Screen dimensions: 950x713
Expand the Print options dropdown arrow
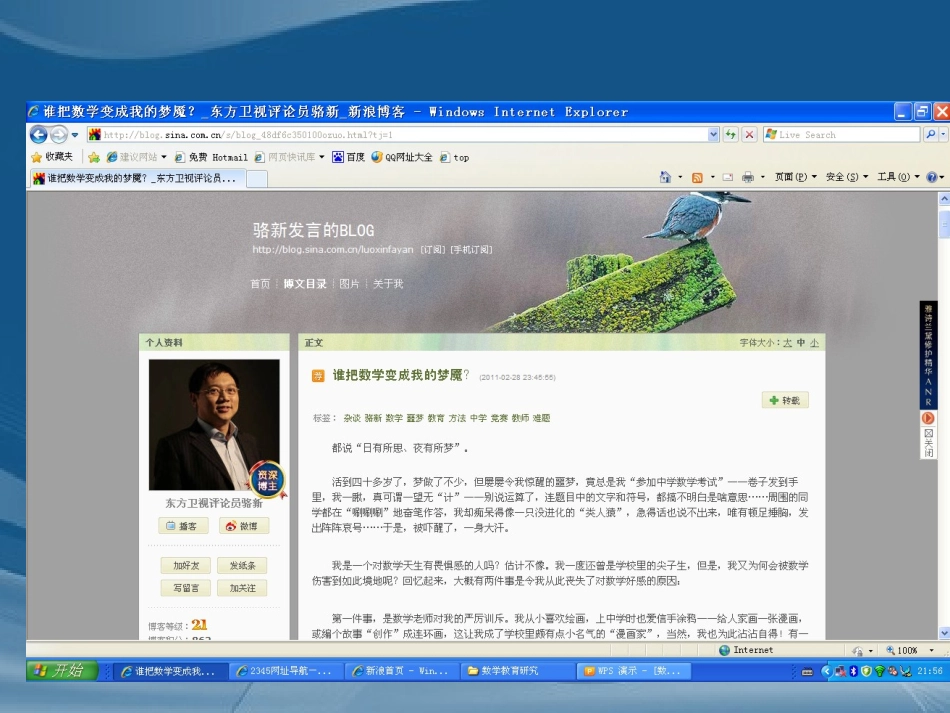(762, 177)
